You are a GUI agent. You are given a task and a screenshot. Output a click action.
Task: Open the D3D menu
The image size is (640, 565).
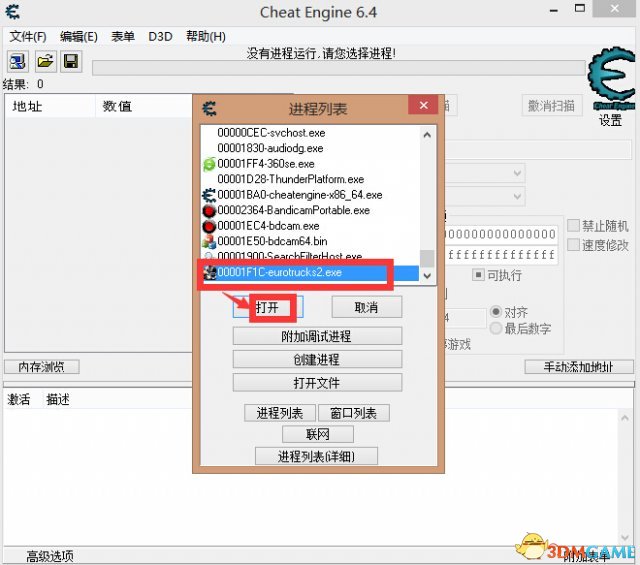tap(160, 37)
